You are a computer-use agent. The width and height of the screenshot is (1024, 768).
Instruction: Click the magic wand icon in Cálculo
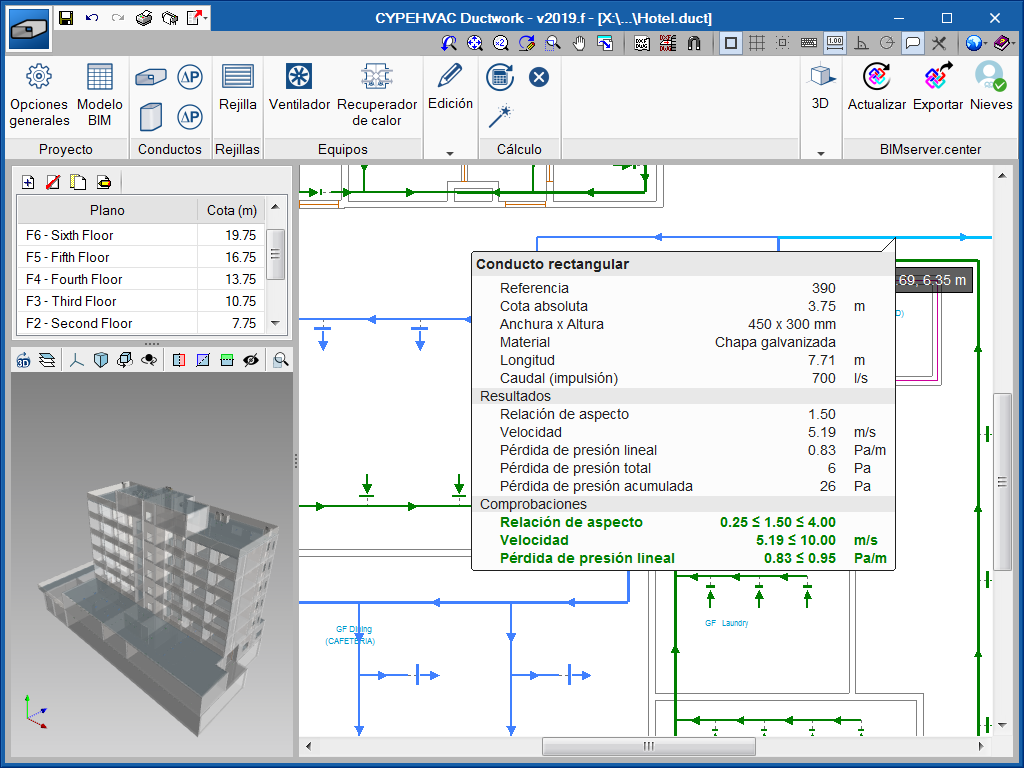500,116
